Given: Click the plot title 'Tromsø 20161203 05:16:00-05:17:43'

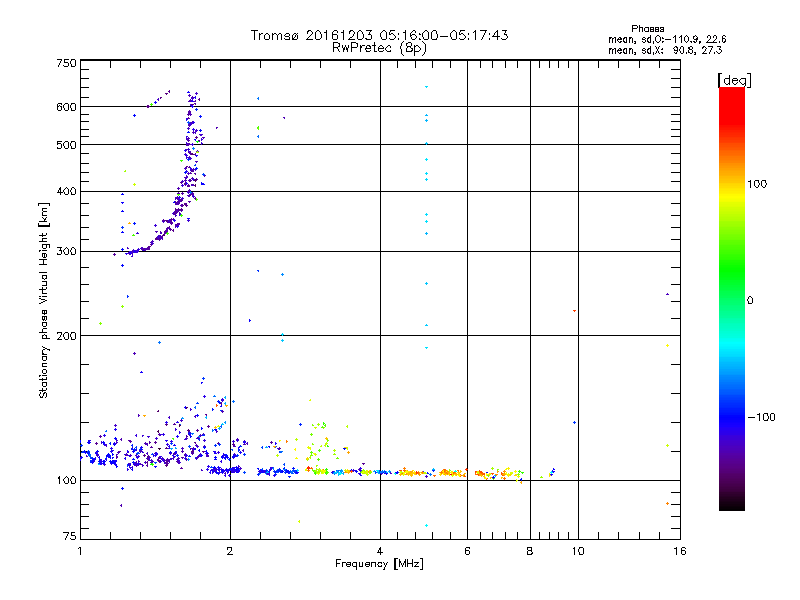Looking at the screenshot, I should click(380, 35).
